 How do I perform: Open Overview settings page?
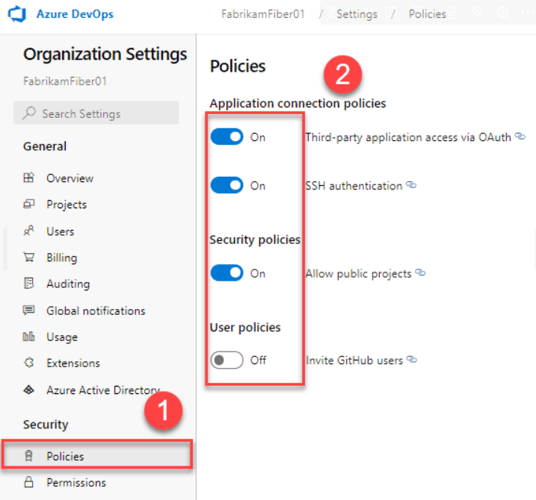tap(70, 178)
